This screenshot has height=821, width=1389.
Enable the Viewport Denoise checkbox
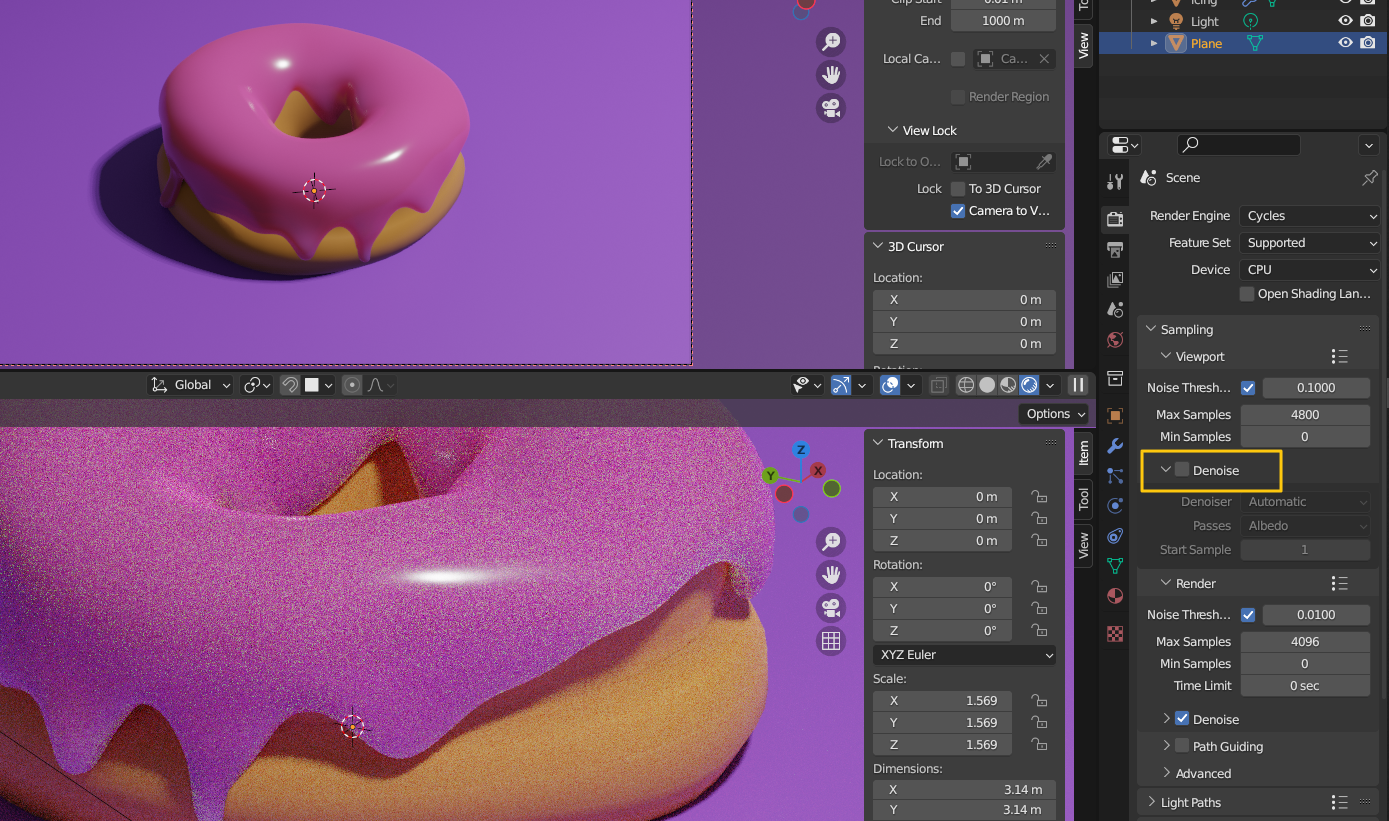pyautogui.click(x=1182, y=470)
